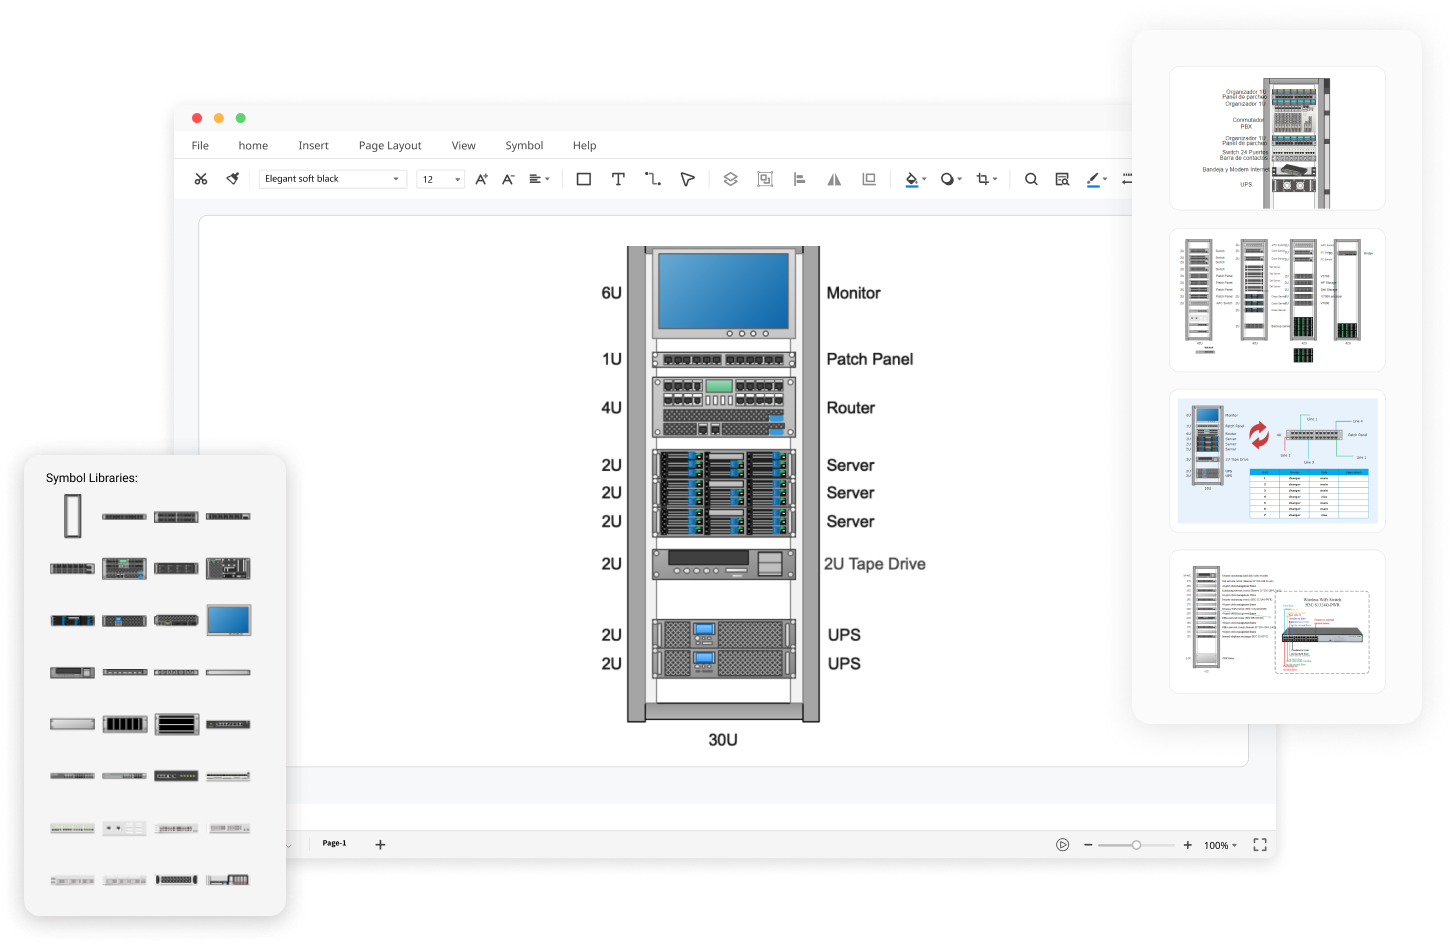Open the Fill Color picker
Viewport: 1456px width, 944px height.
click(x=913, y=179)
